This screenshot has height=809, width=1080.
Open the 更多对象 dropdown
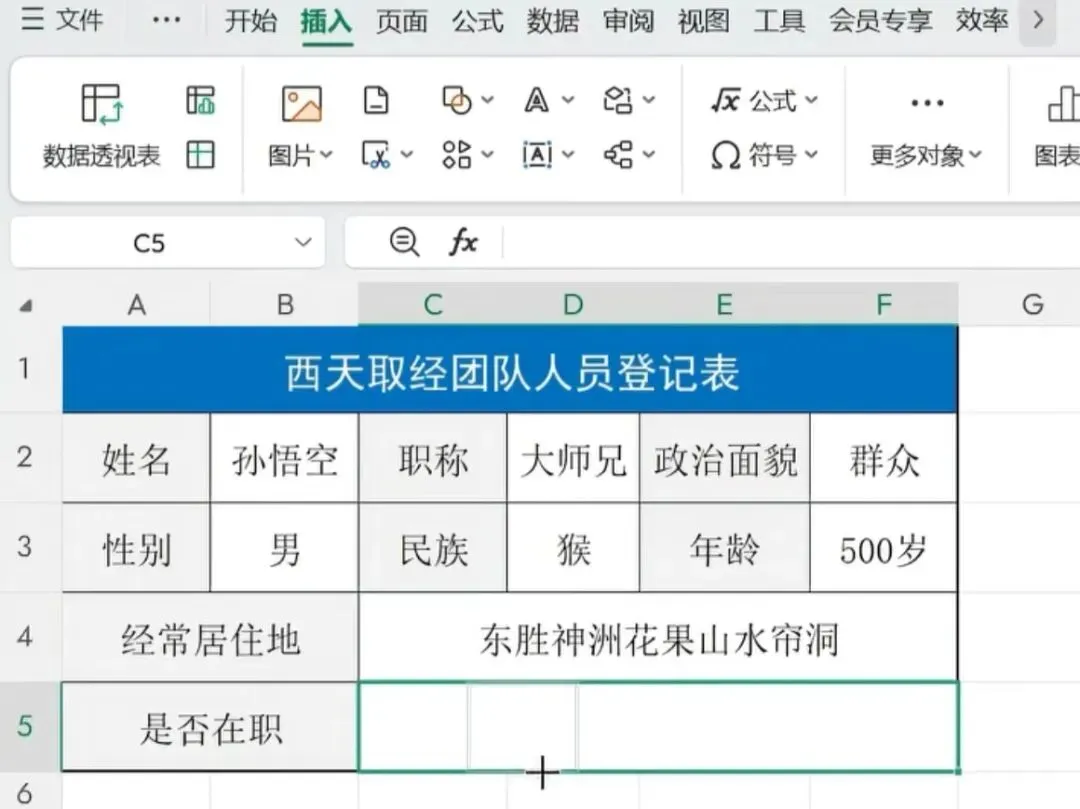point(926,156)
